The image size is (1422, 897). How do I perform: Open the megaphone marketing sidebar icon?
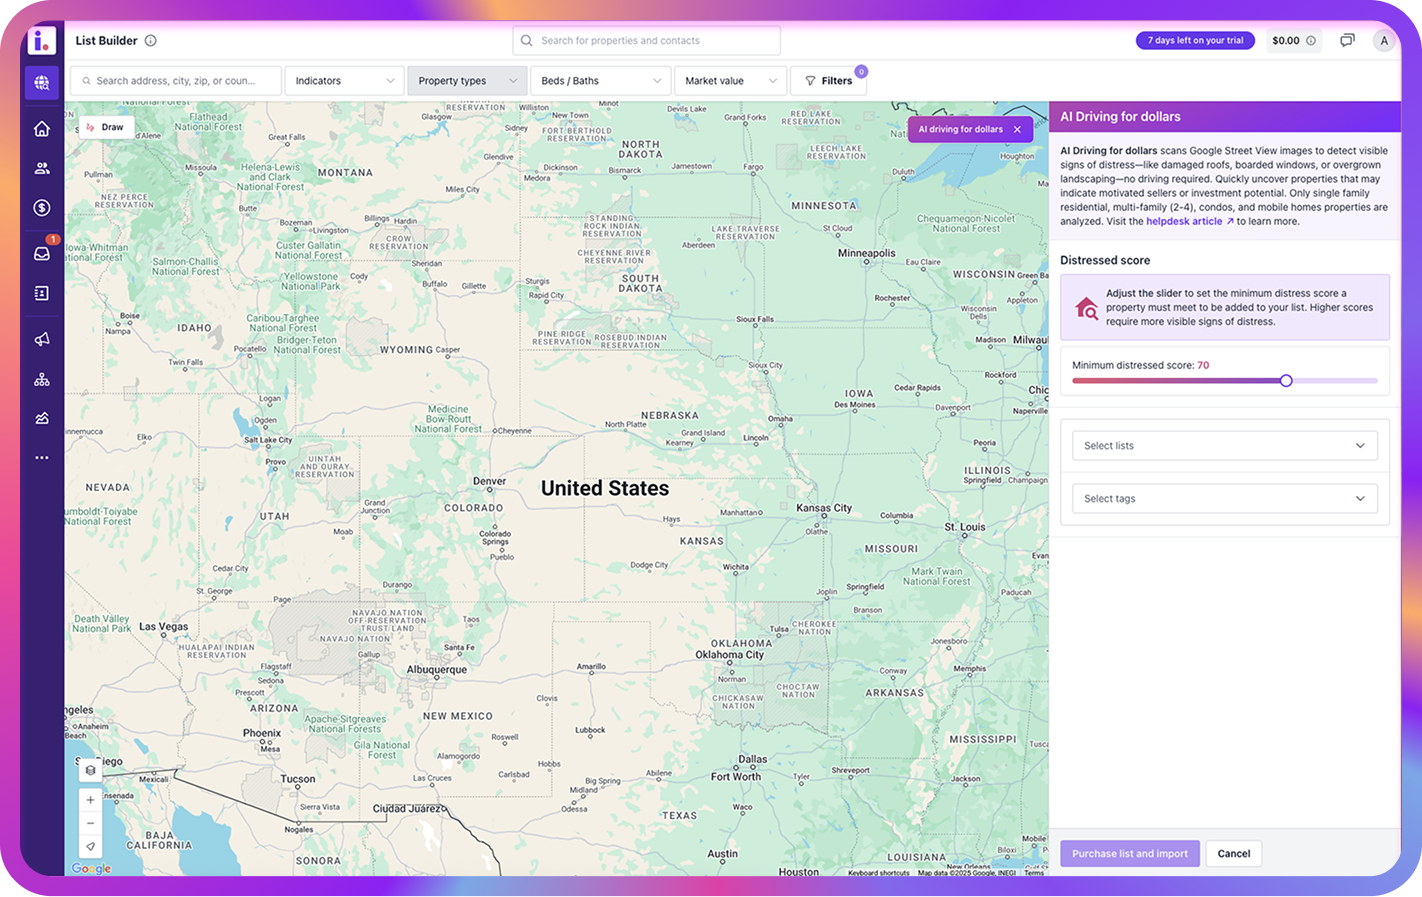42,339
